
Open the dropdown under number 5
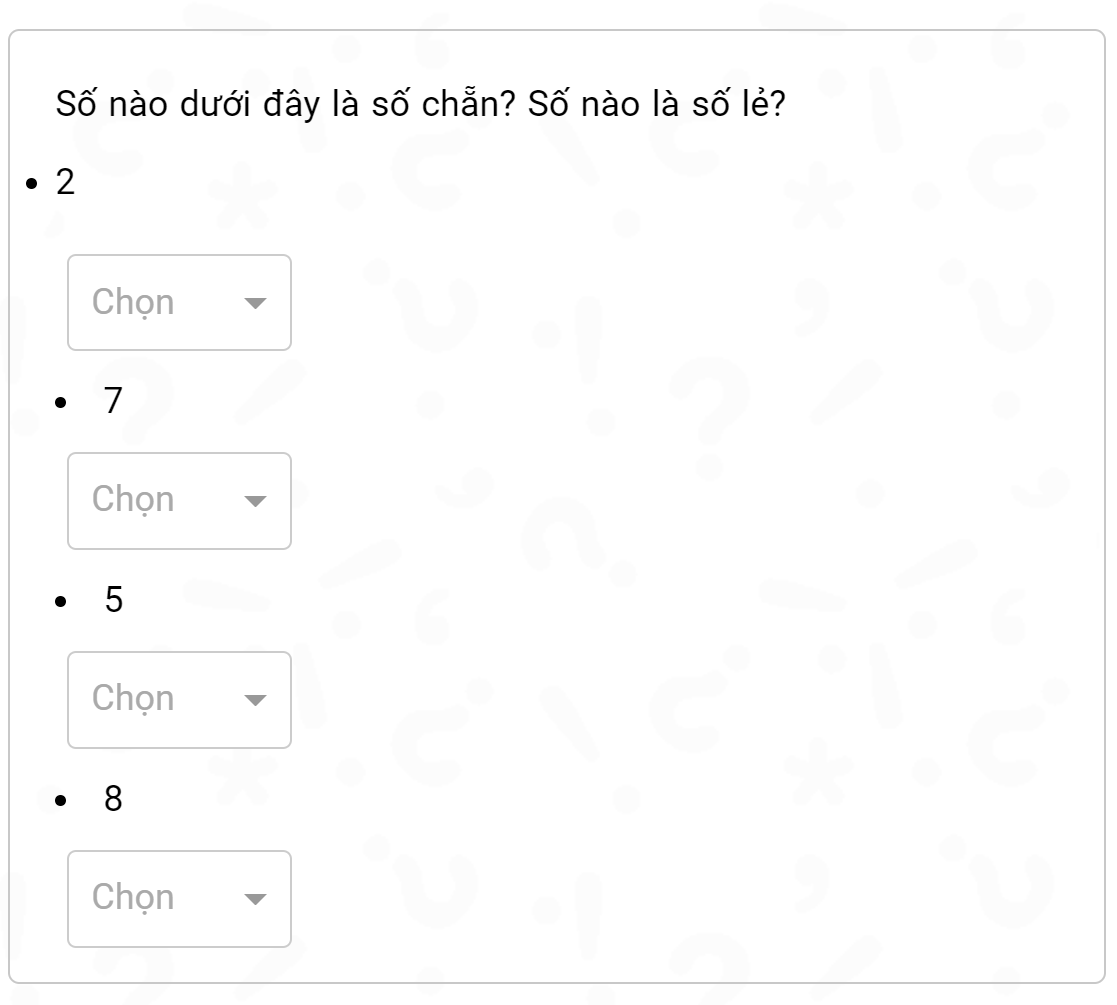179,699
